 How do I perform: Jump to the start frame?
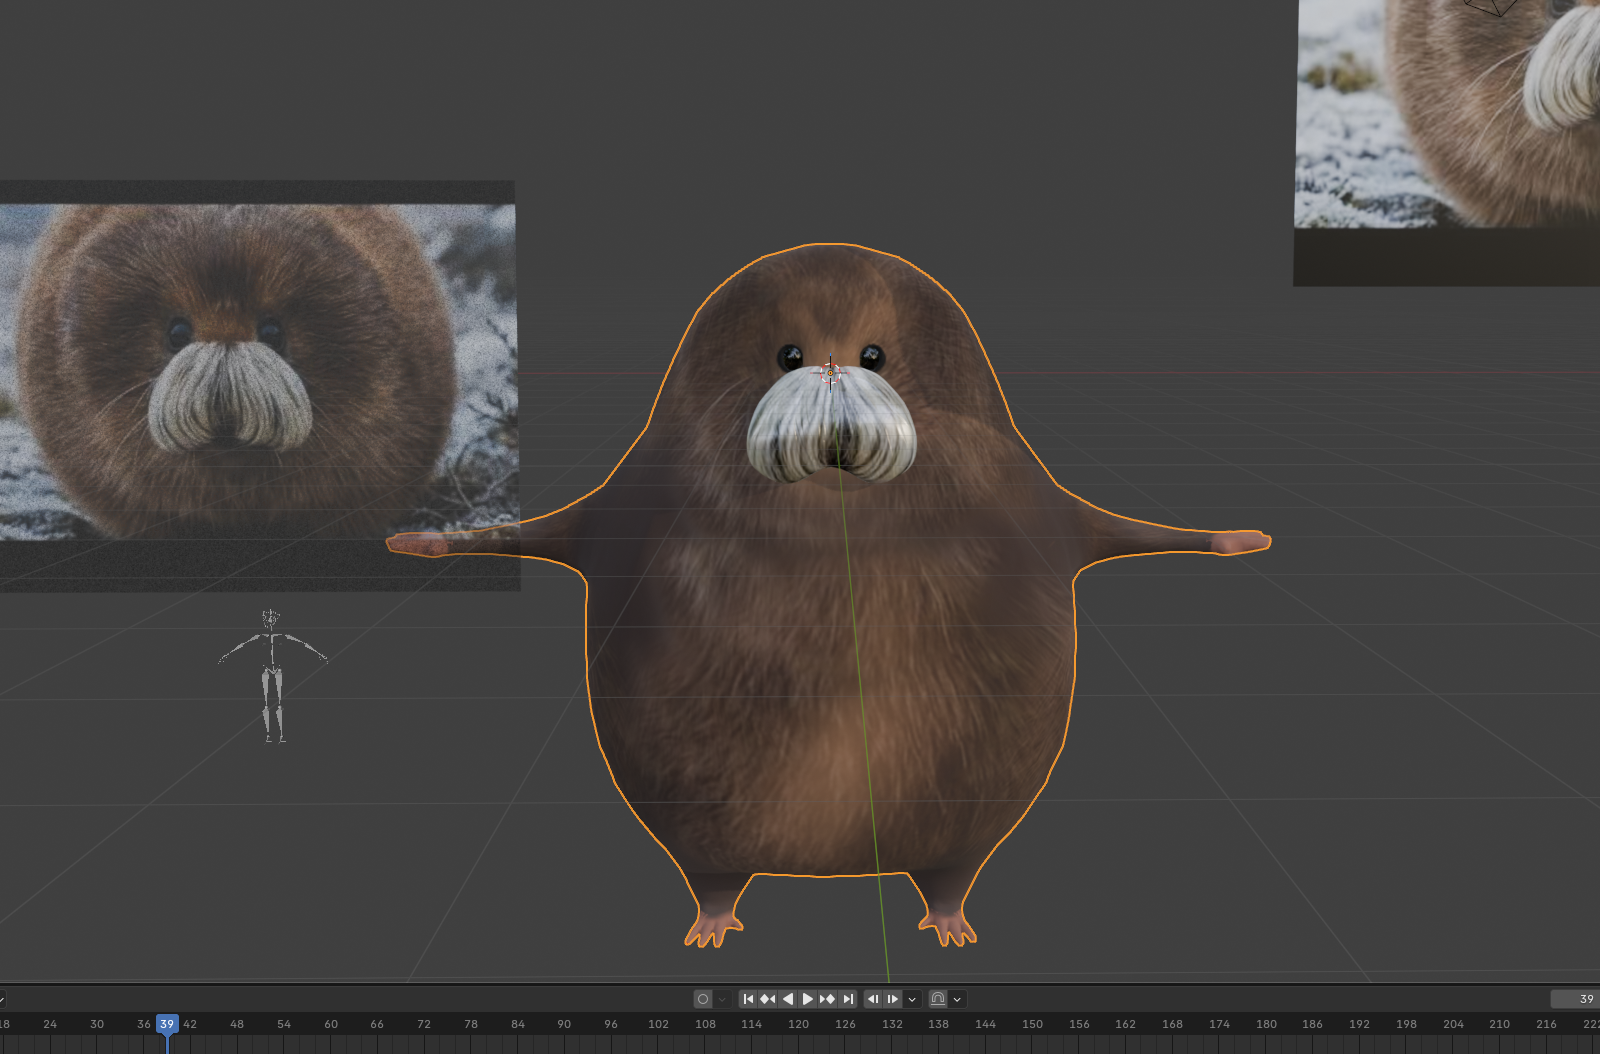click(x=748, y=999)
